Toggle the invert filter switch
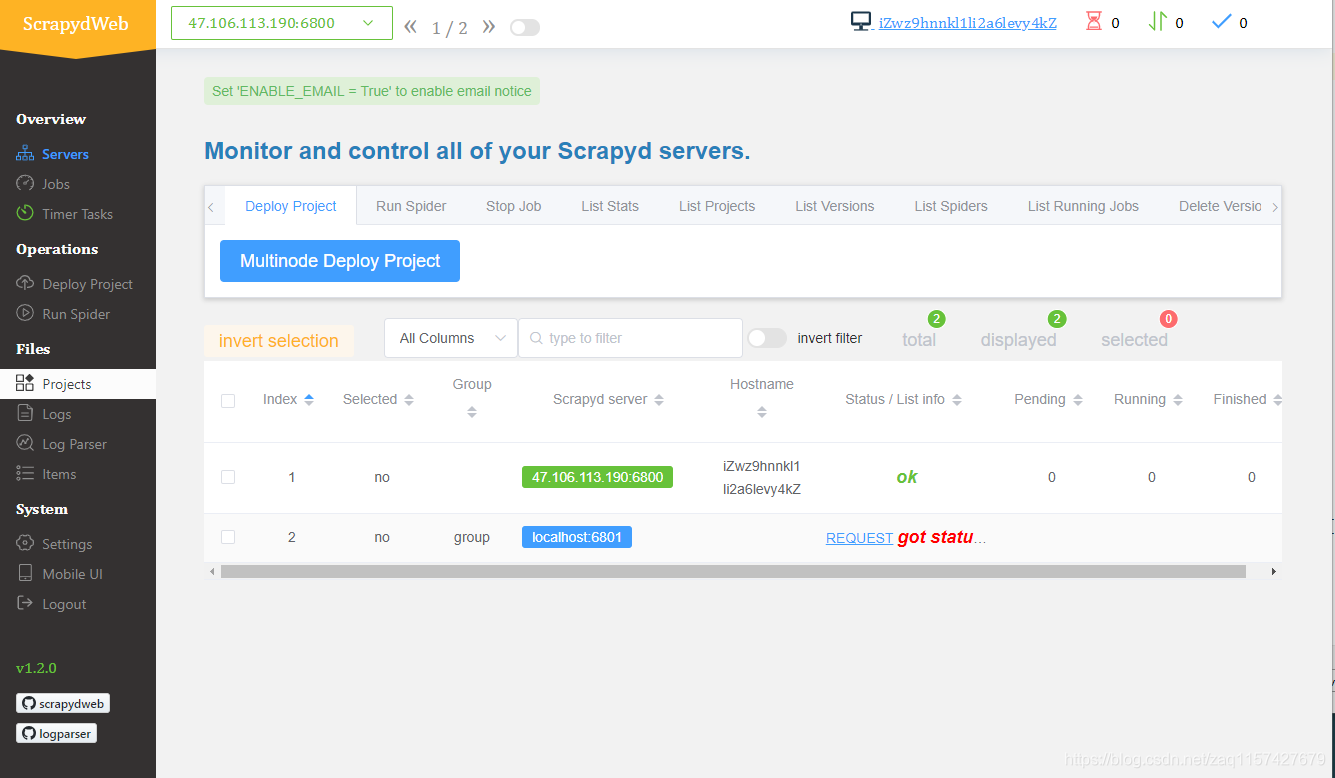The height and width of the screenshot is (778, 1335). 767,338
